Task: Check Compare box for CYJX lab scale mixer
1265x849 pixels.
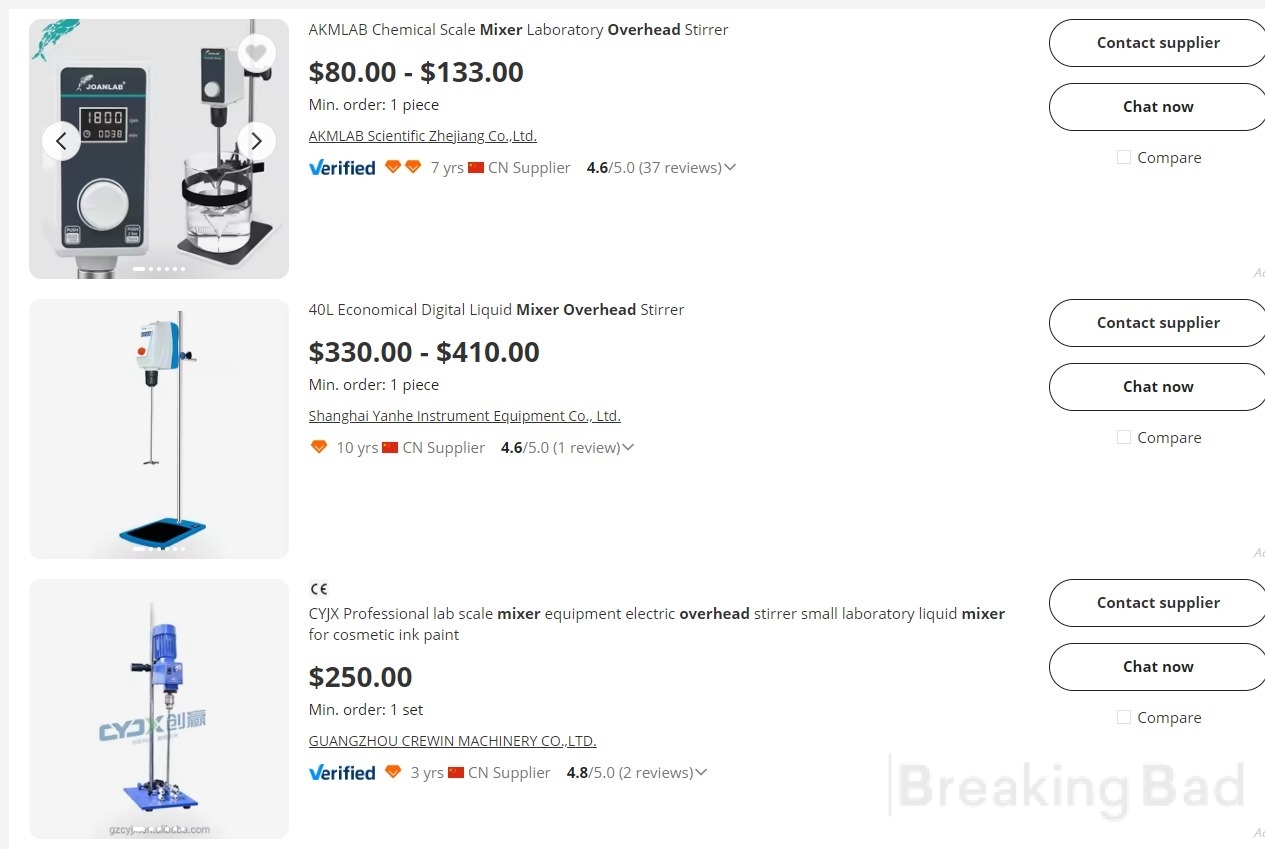Action: pos(1124,717)
